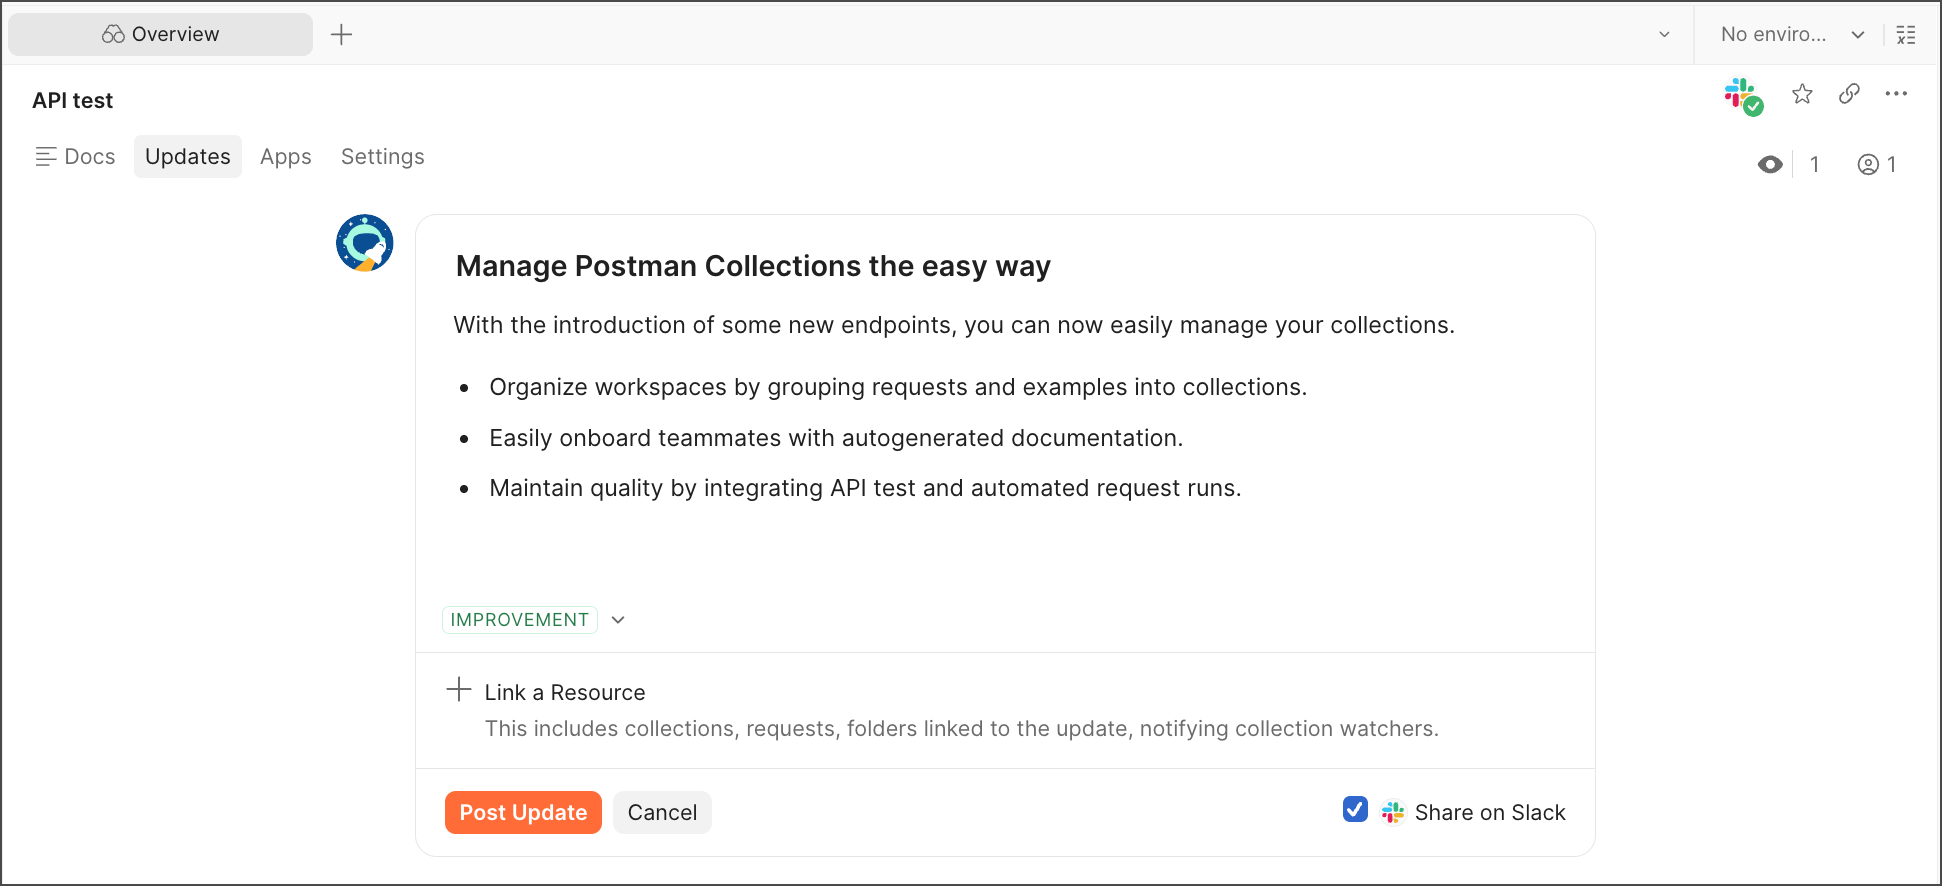Image resolution: width=1942 pixels, height=886 pixels.
Task: Open the tab list chevron dropdown
Action: pos(1664,35)
